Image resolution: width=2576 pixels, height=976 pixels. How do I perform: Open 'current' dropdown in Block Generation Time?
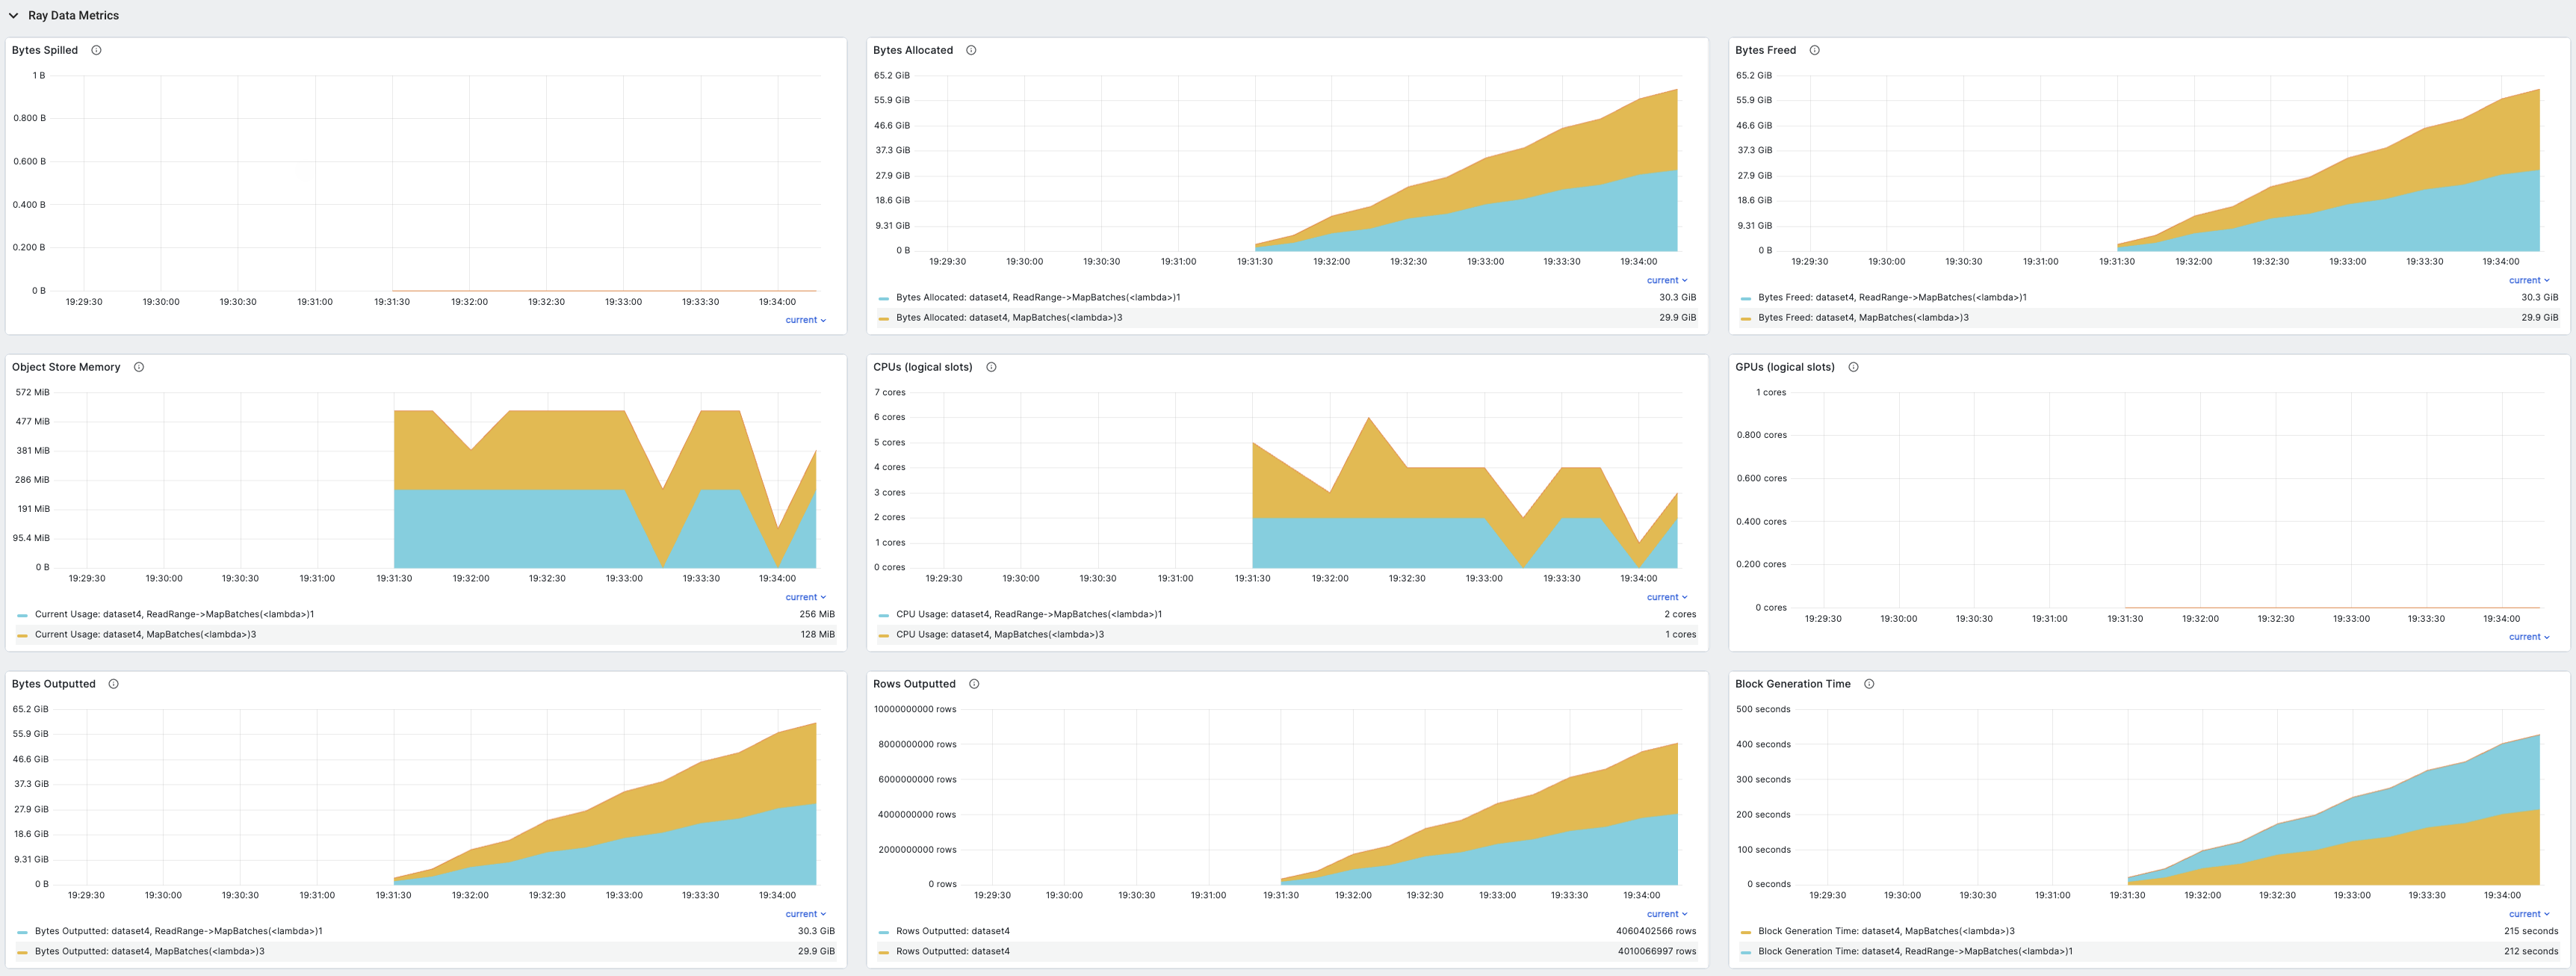(x=2529, y=914)
